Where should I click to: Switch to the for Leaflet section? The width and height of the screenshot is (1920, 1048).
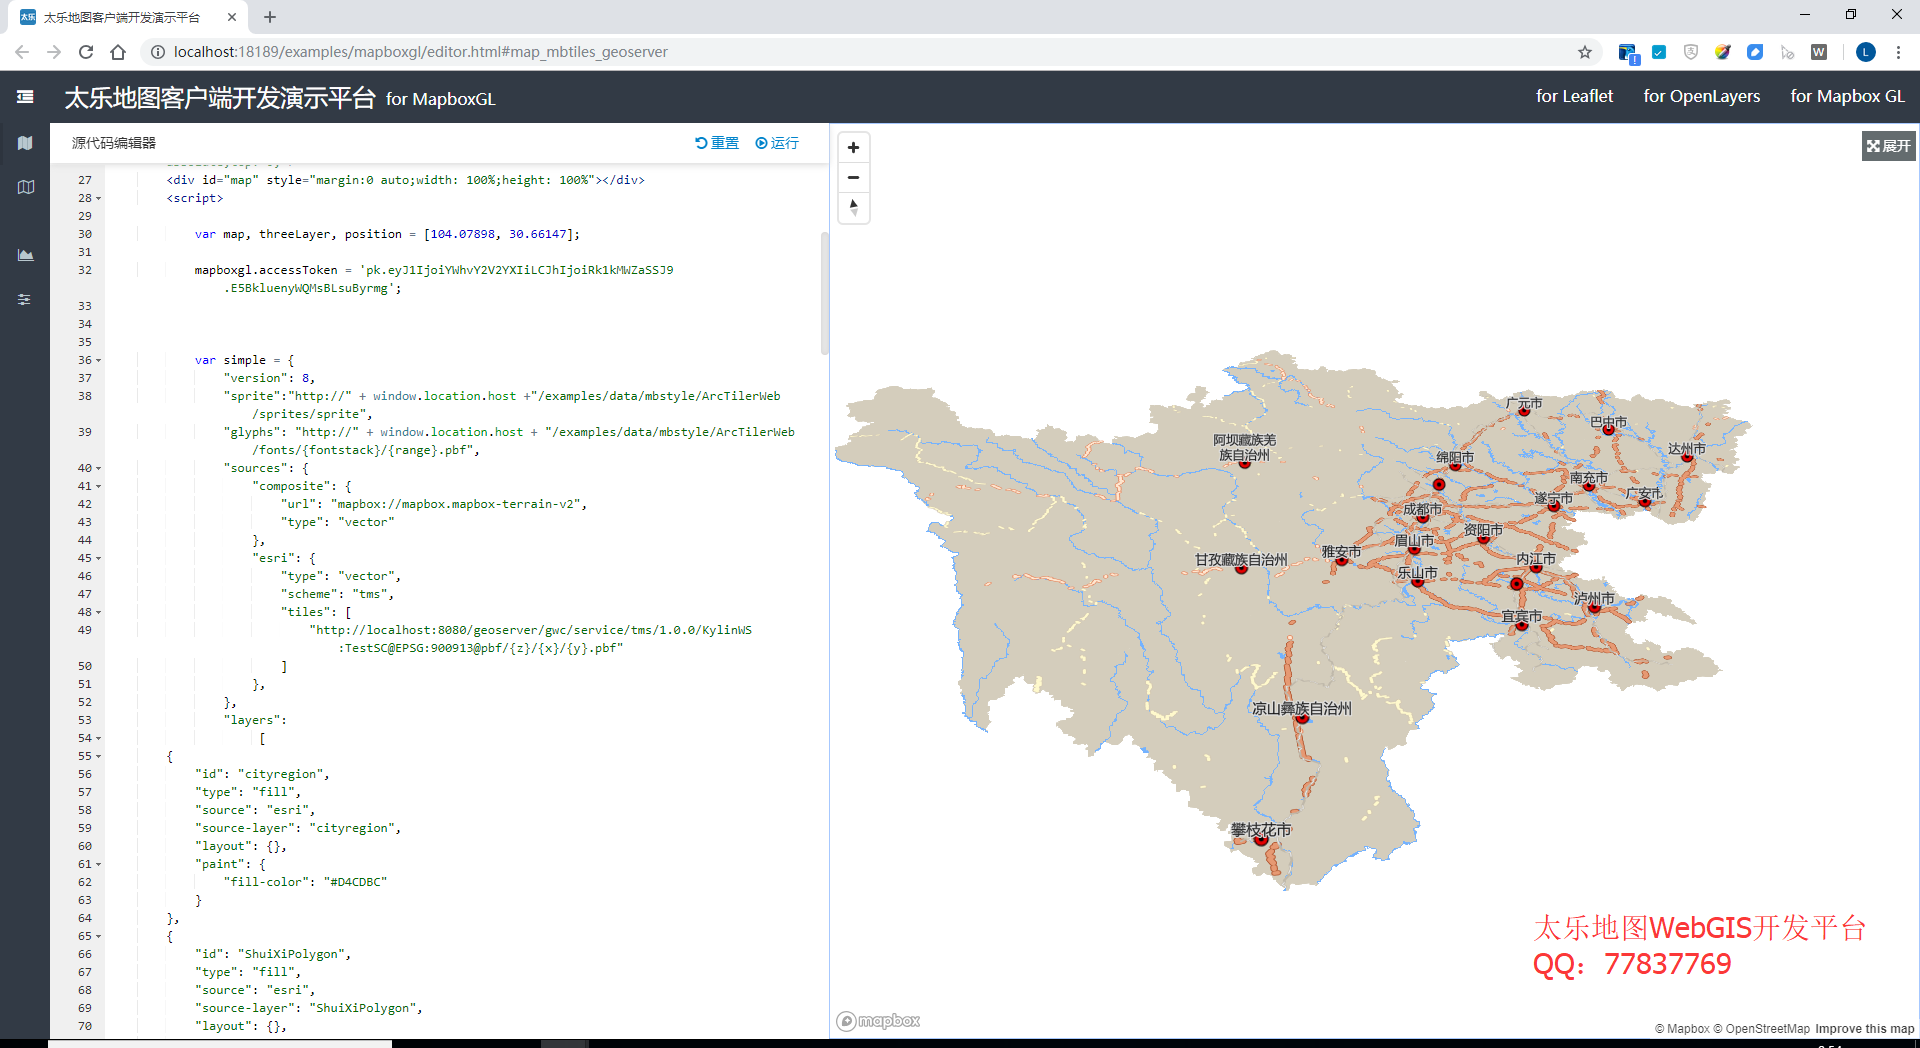[x=1574, y=96]
